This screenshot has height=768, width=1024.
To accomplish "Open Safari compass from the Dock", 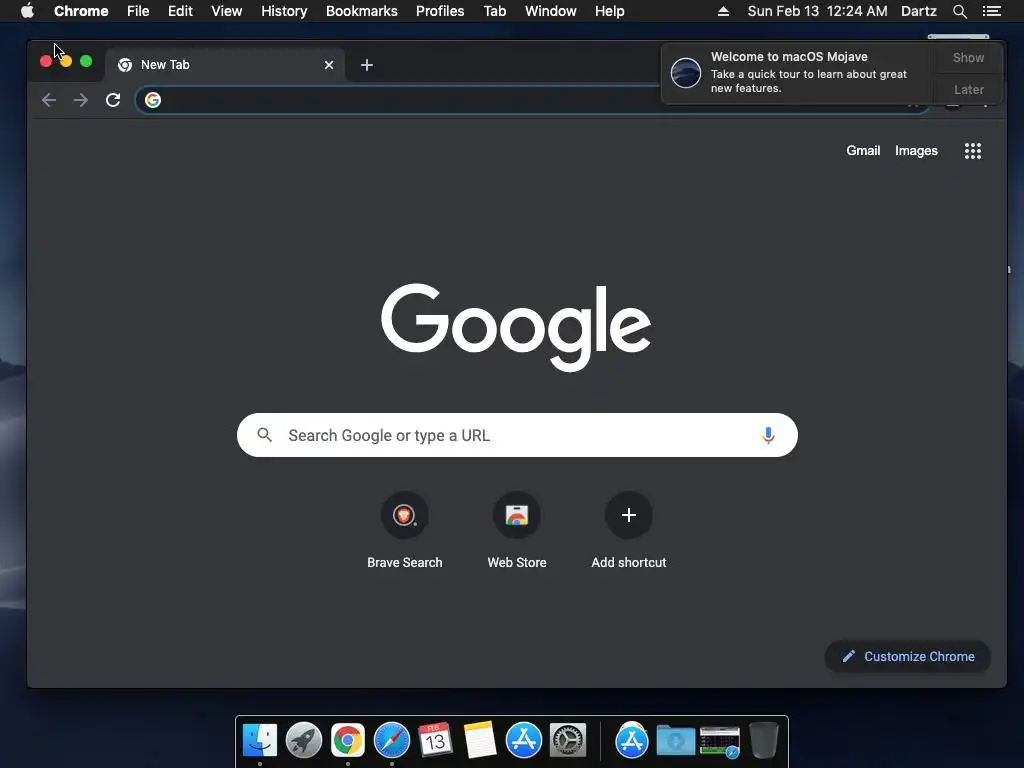I will coord(392,740).
